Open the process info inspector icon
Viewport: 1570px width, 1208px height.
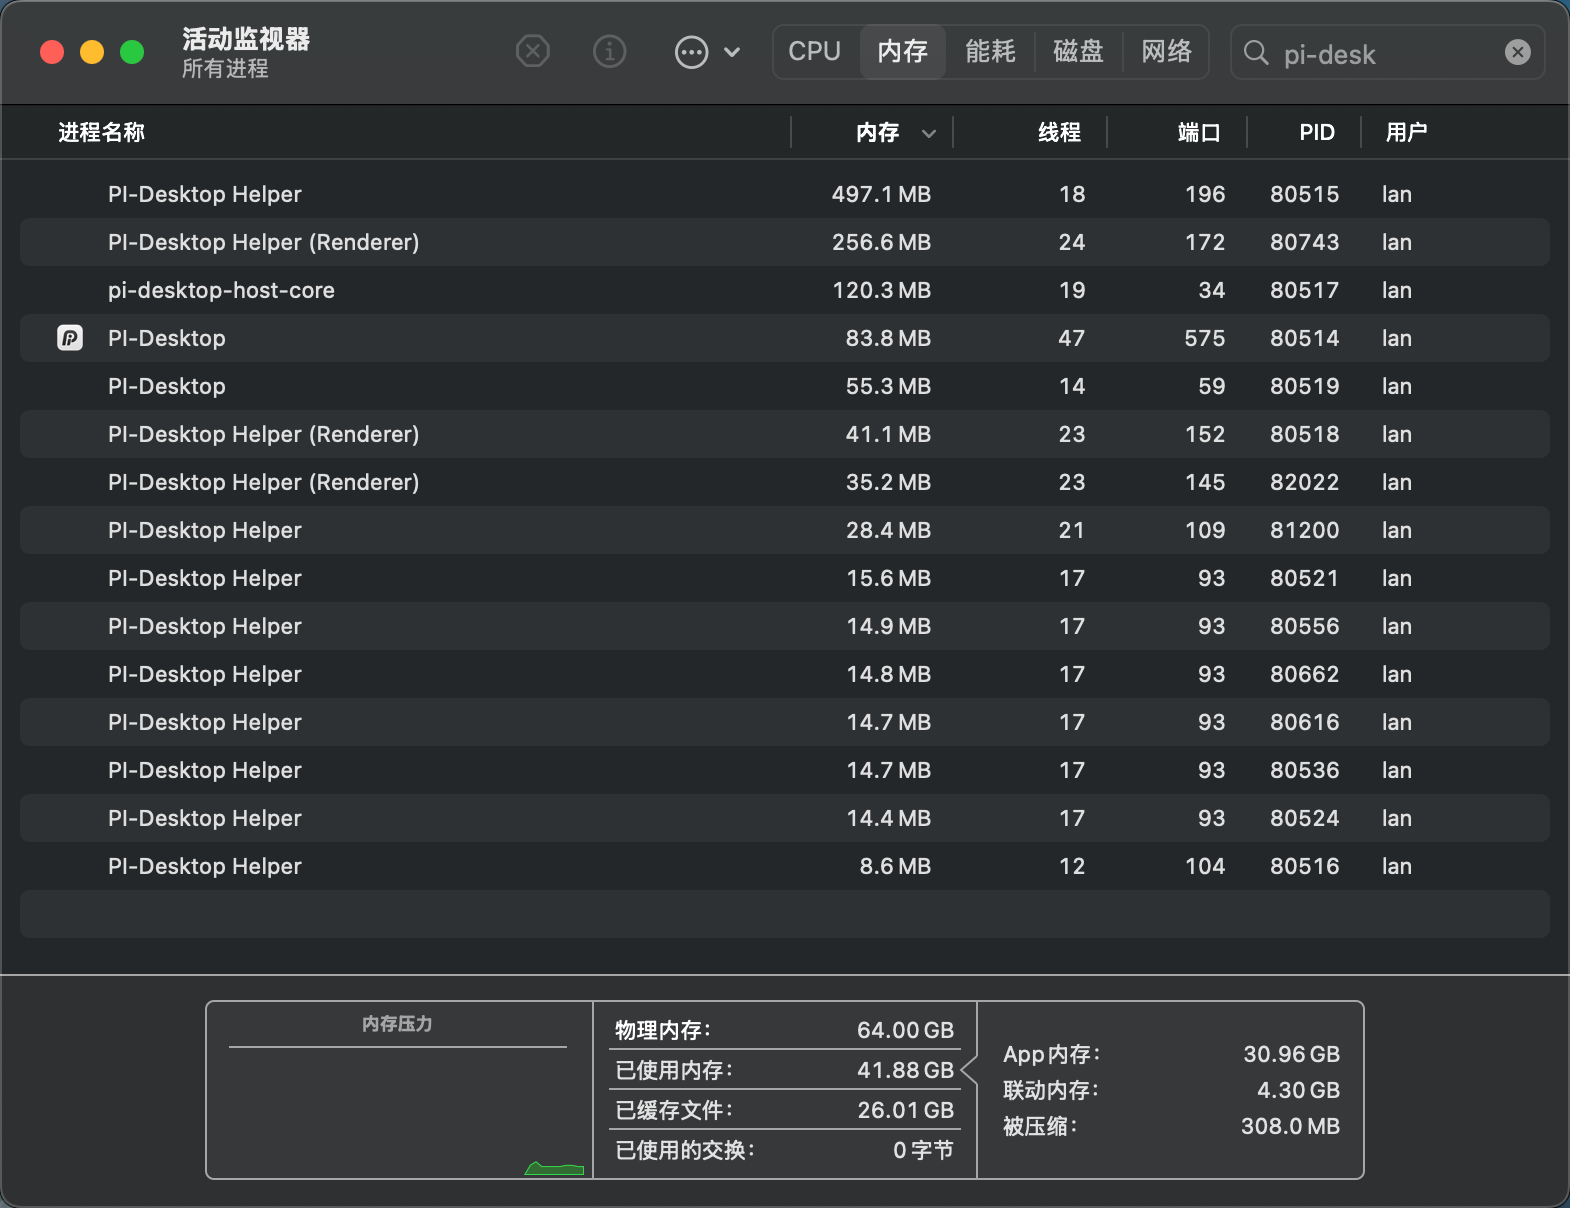[609, 51]
